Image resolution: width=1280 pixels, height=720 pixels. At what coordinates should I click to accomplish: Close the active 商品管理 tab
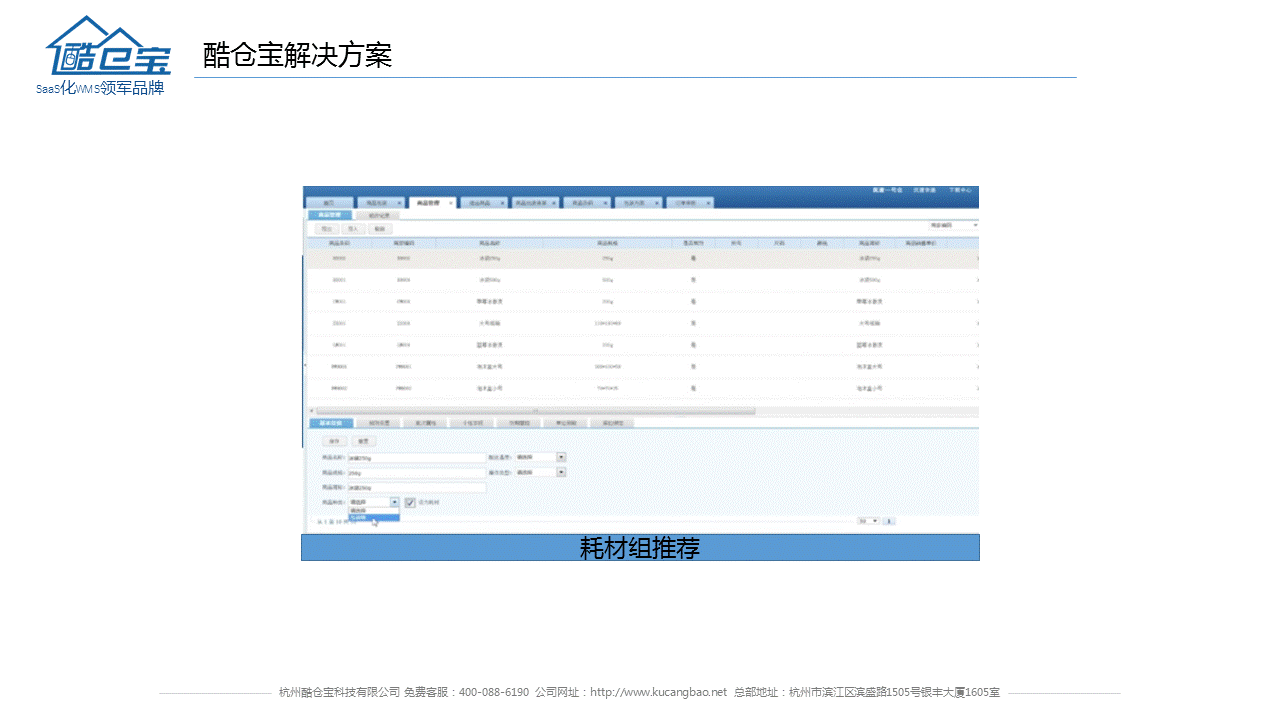click(451, 203)
